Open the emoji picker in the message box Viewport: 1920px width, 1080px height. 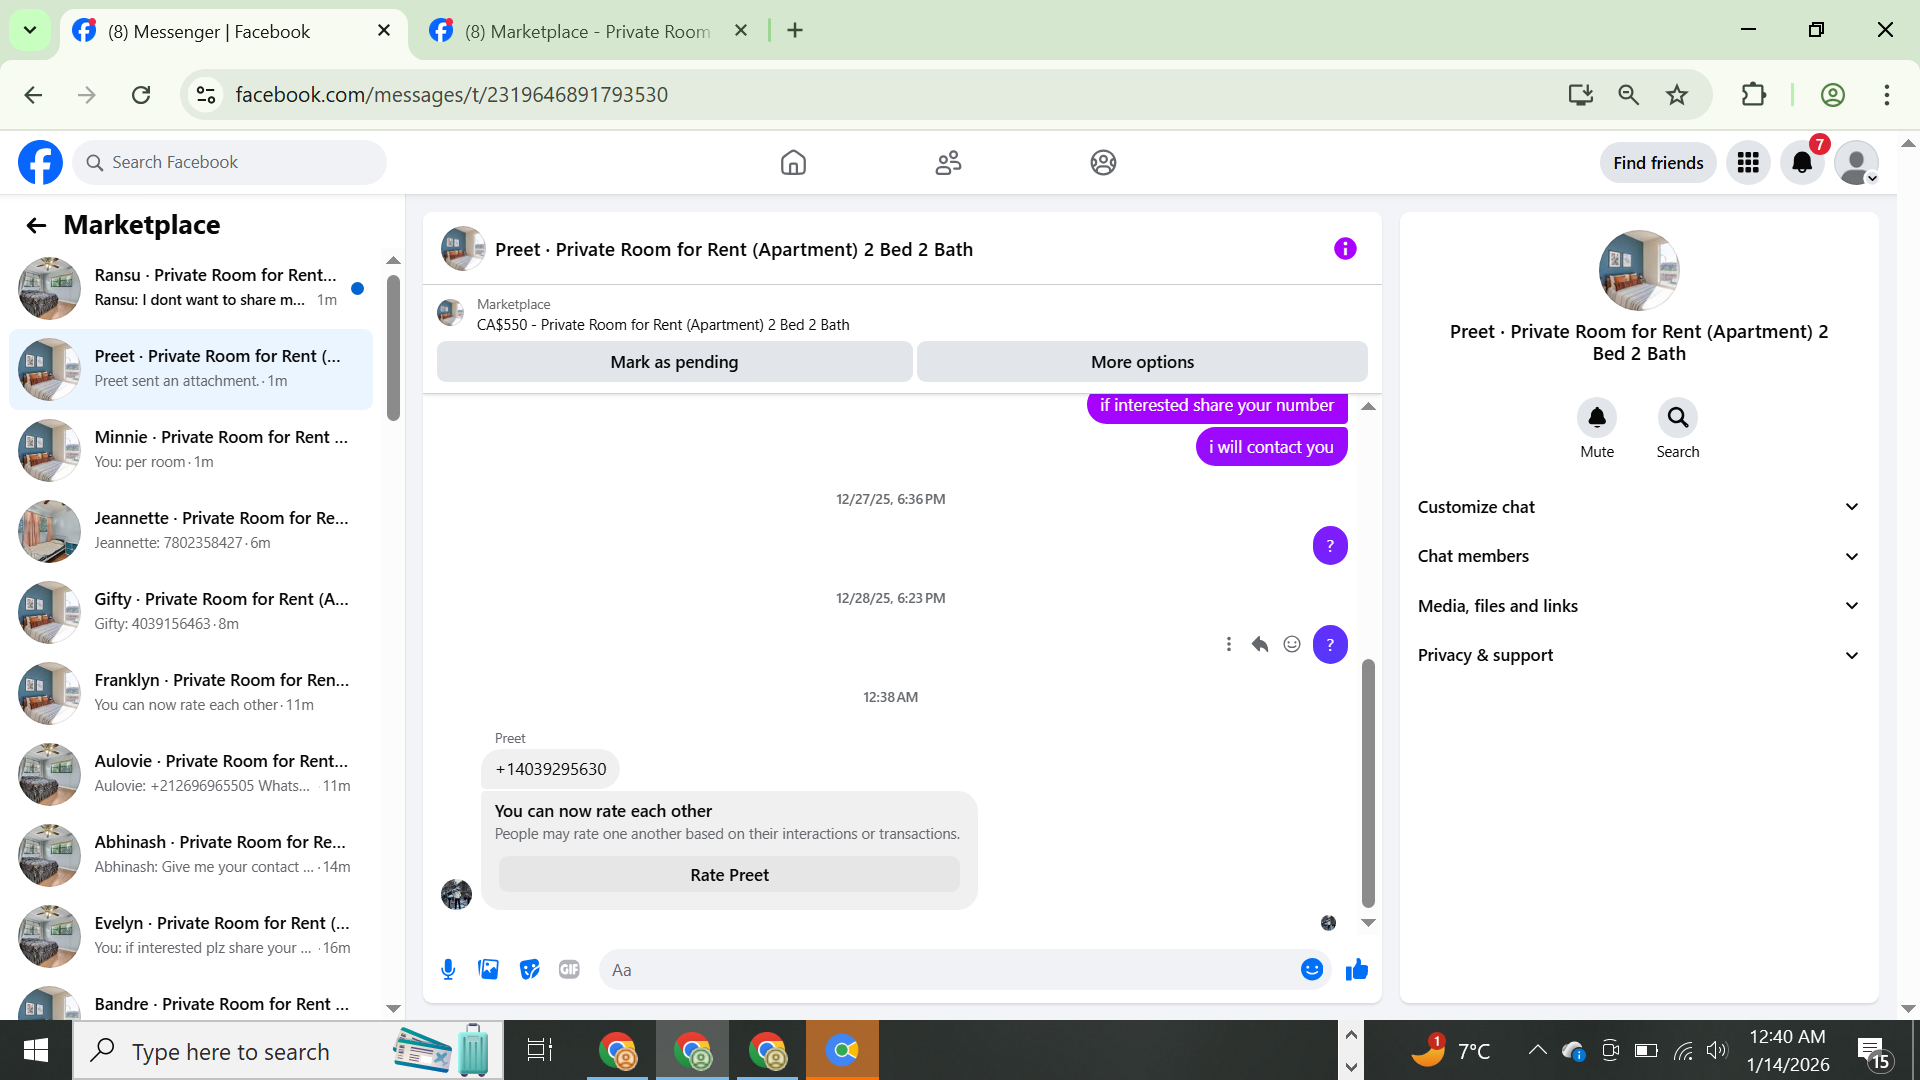(1311, 969)
